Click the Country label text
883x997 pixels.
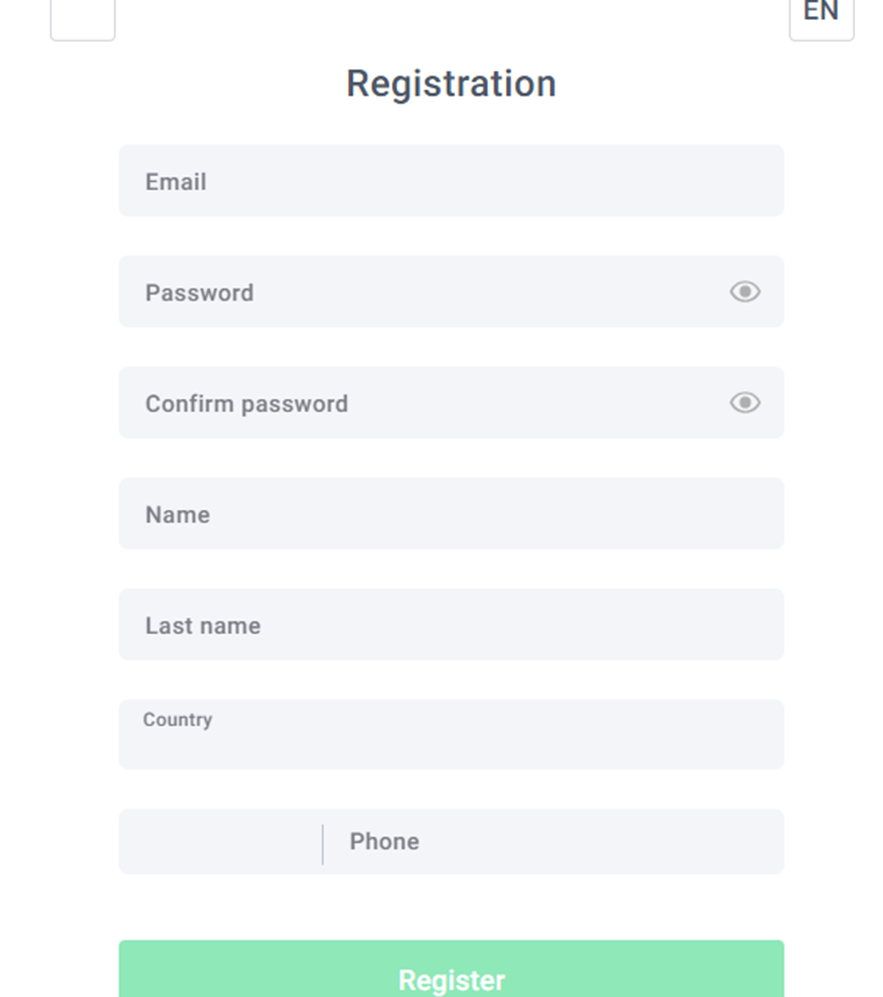pos(177,720)
